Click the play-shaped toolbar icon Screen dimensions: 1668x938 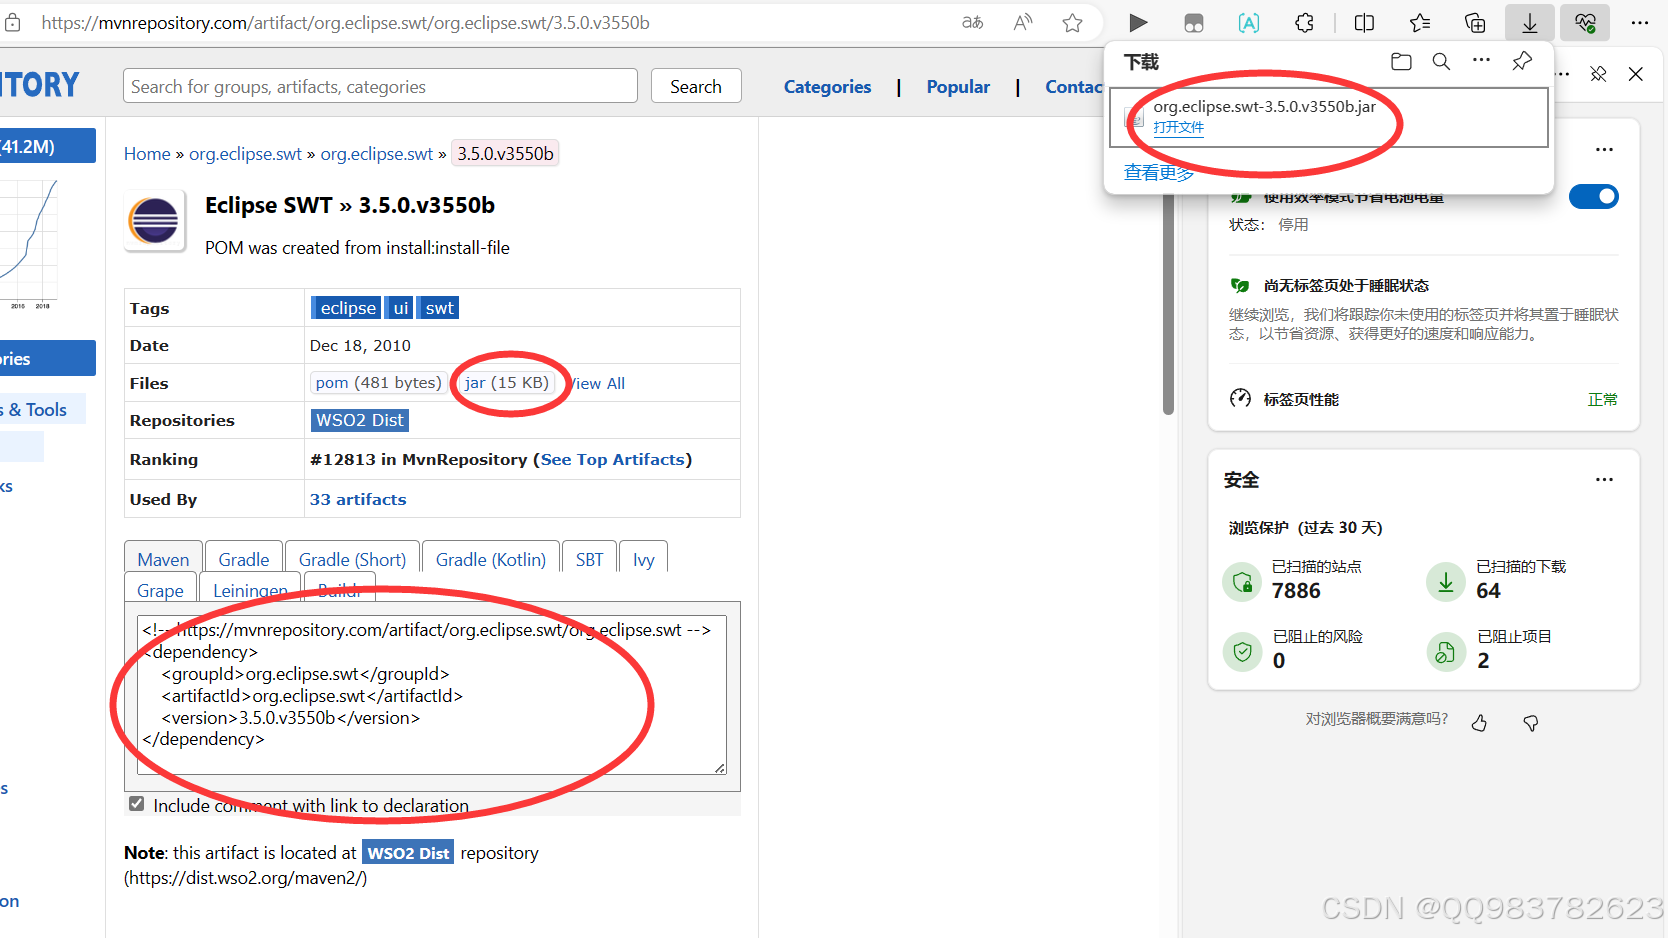tap(1138, 22)
